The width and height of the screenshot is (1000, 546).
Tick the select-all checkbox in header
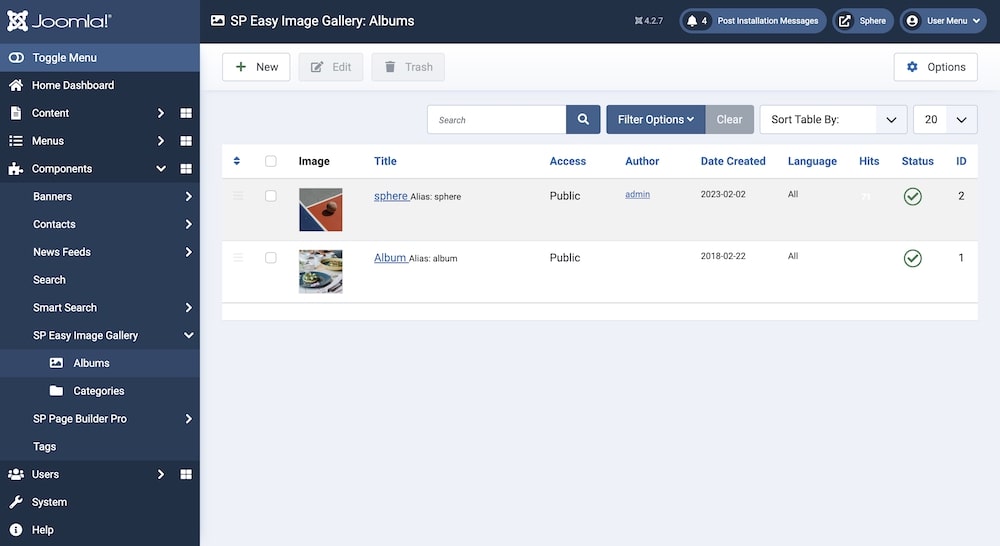click(x=271, y=161)
